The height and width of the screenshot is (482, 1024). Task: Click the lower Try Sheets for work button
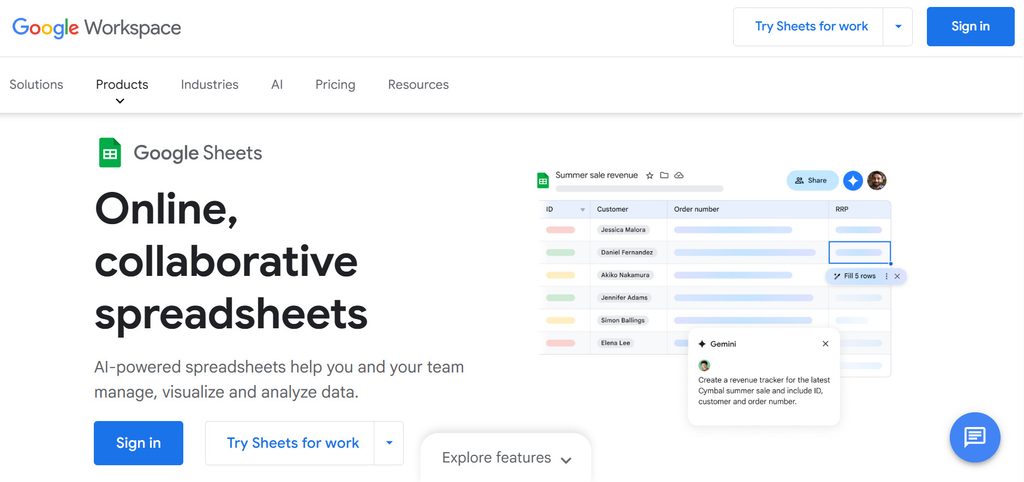click(293, 443)
